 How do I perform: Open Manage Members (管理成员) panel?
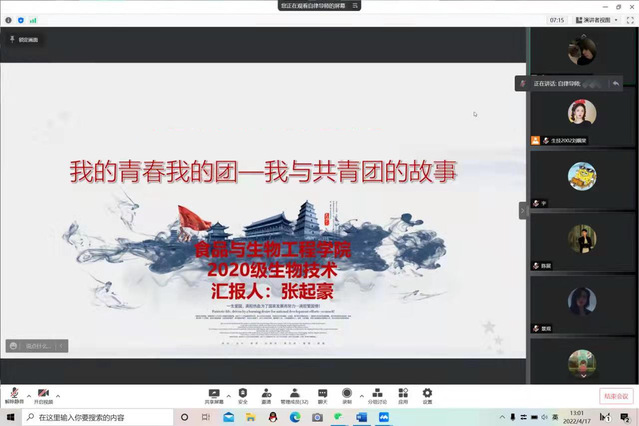(x=294, y=394)
